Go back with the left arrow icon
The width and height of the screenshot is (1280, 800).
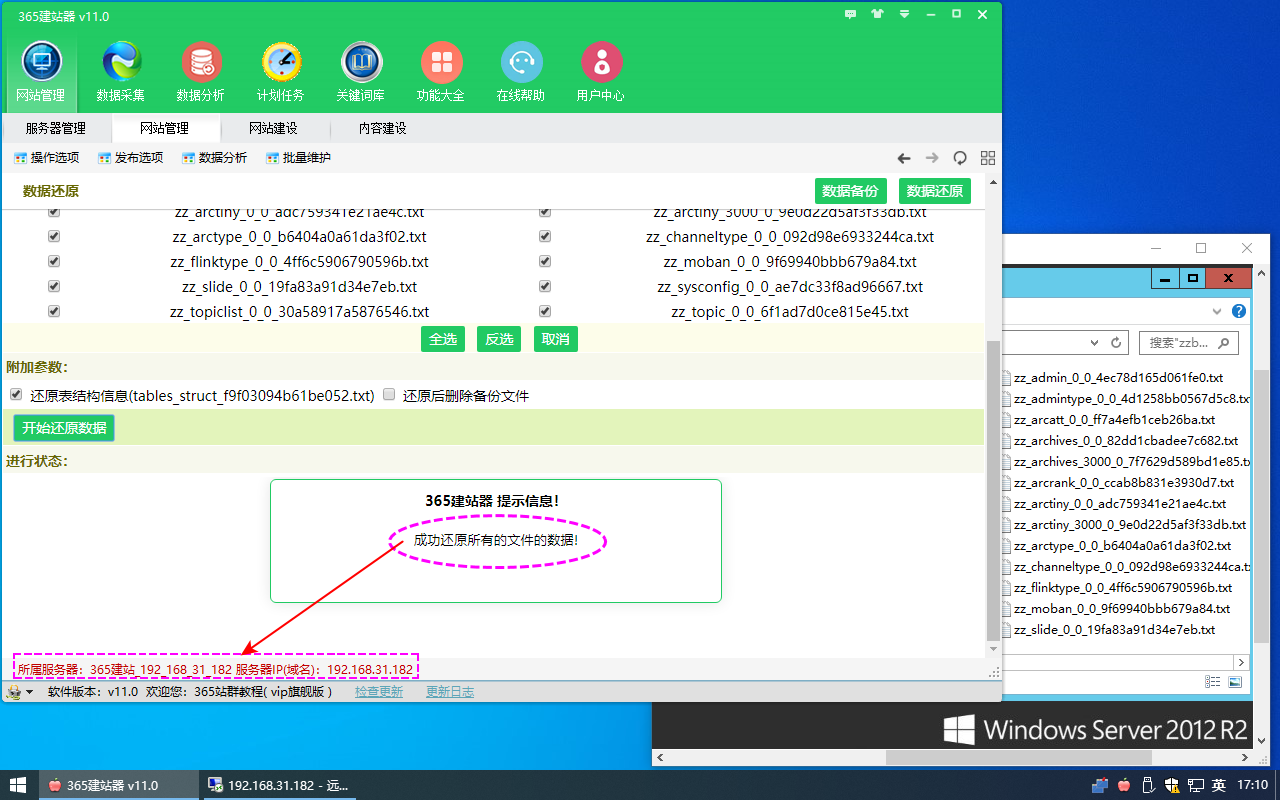[x=904, y=158]
